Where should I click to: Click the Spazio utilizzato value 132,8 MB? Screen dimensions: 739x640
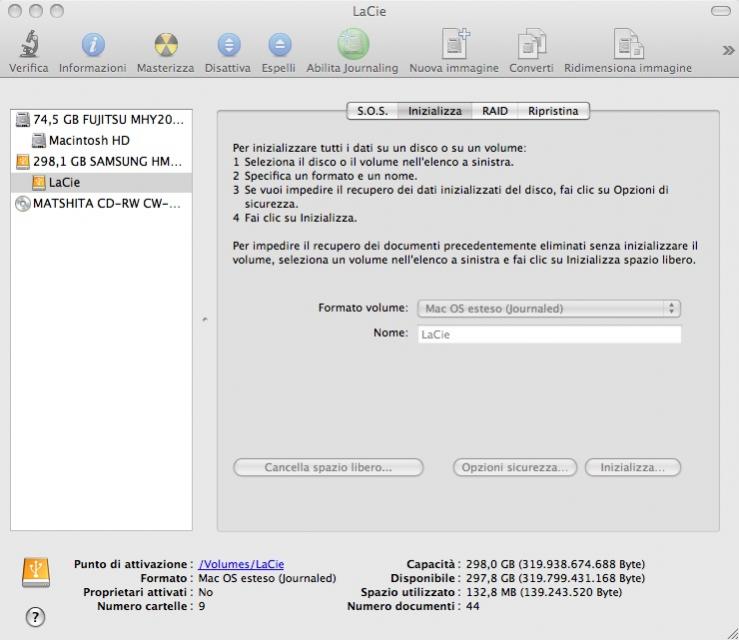(544, 592)
